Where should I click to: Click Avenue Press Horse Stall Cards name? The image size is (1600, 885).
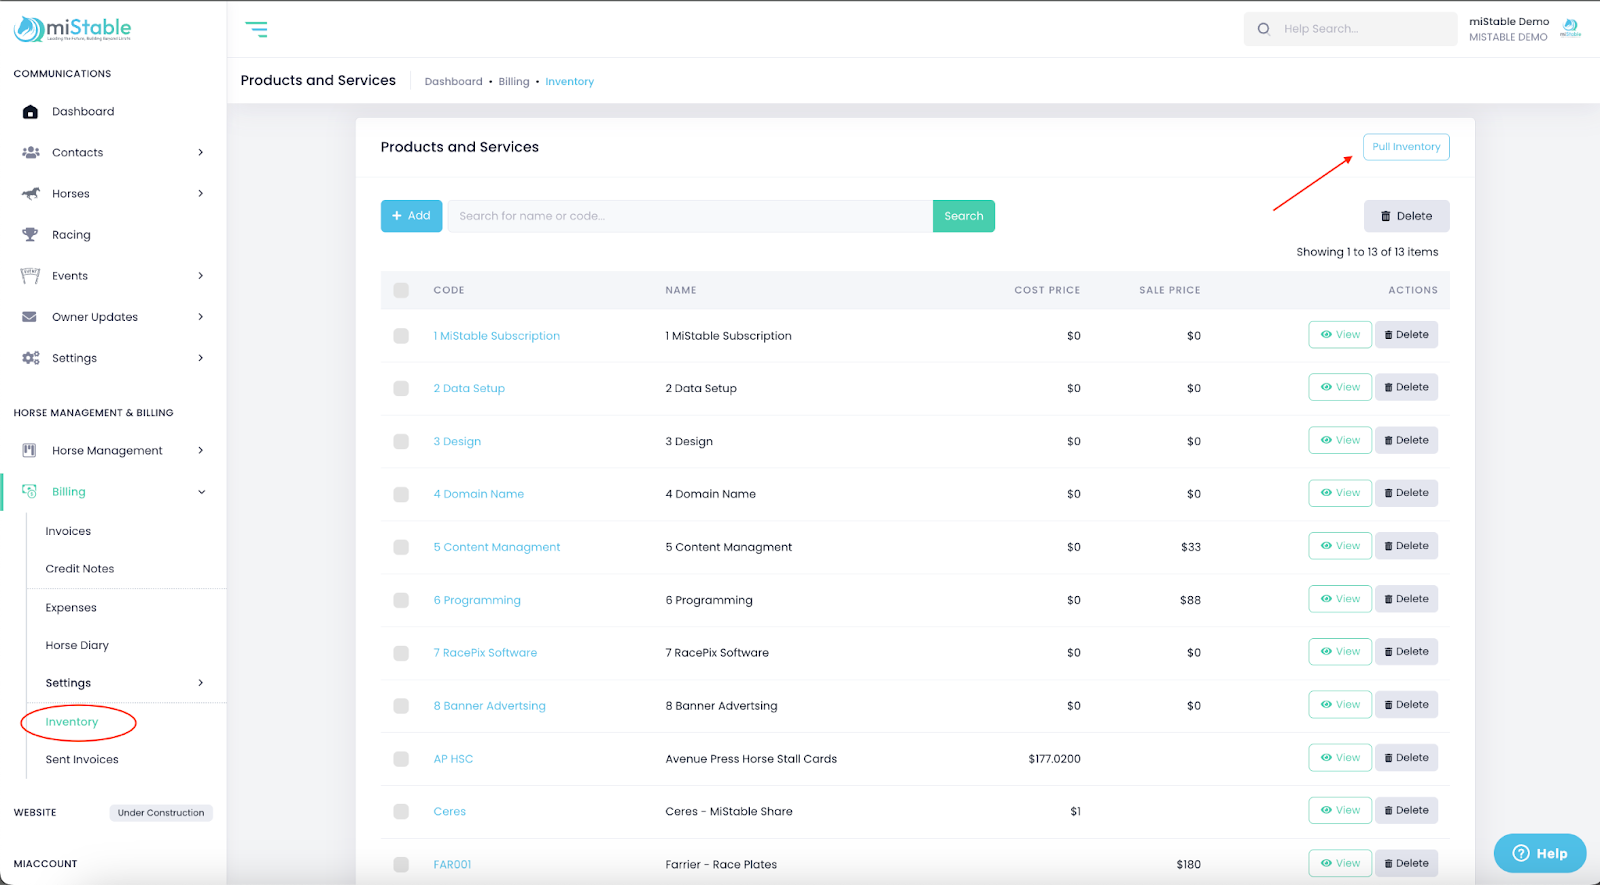click(x=751, y=759)
